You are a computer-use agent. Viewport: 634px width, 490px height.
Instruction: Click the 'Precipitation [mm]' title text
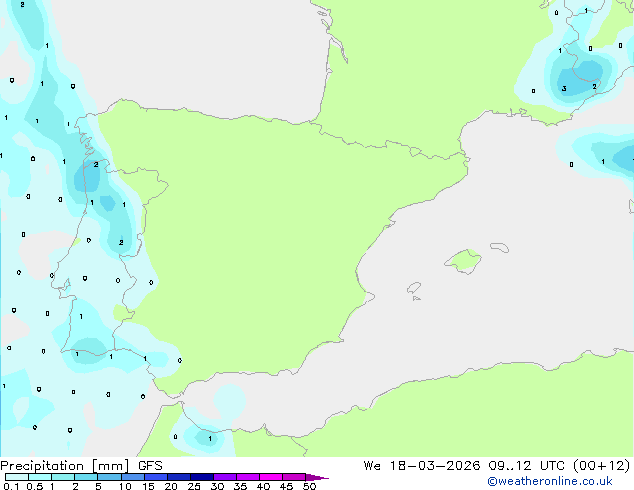point(65,466)
